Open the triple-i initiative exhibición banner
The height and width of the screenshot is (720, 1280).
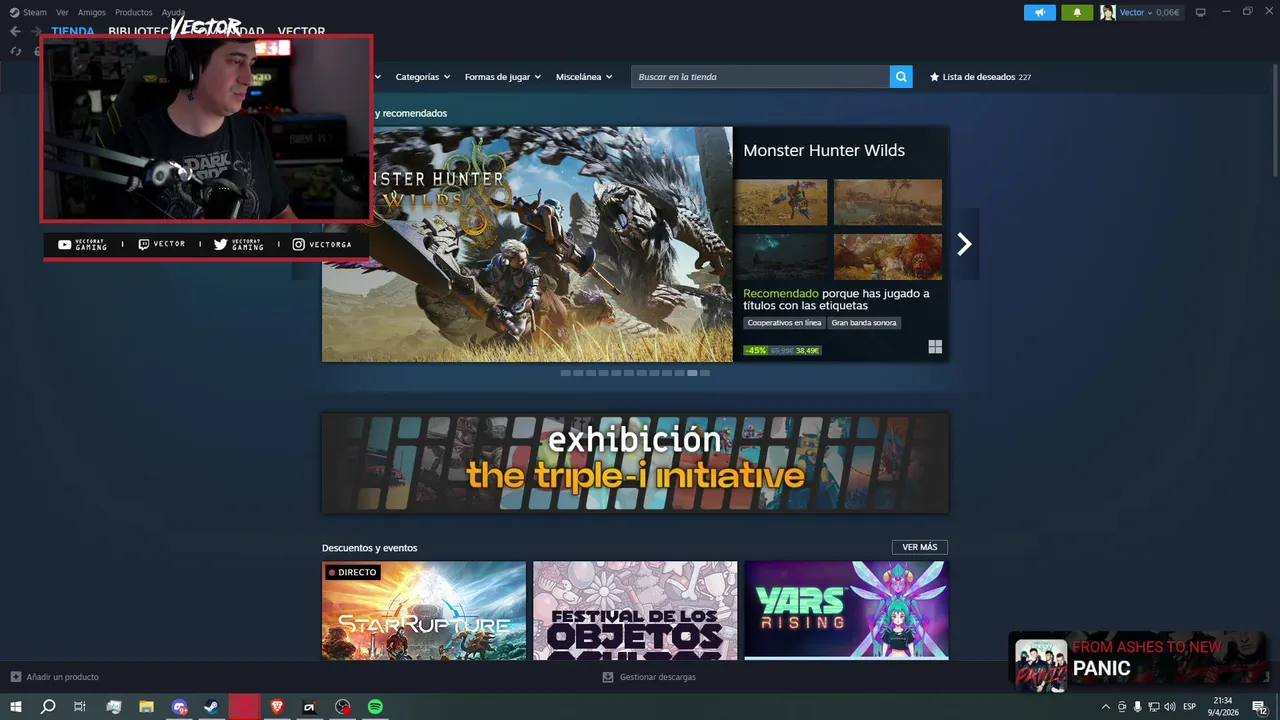pyautogui.click(x=635, y=463)
